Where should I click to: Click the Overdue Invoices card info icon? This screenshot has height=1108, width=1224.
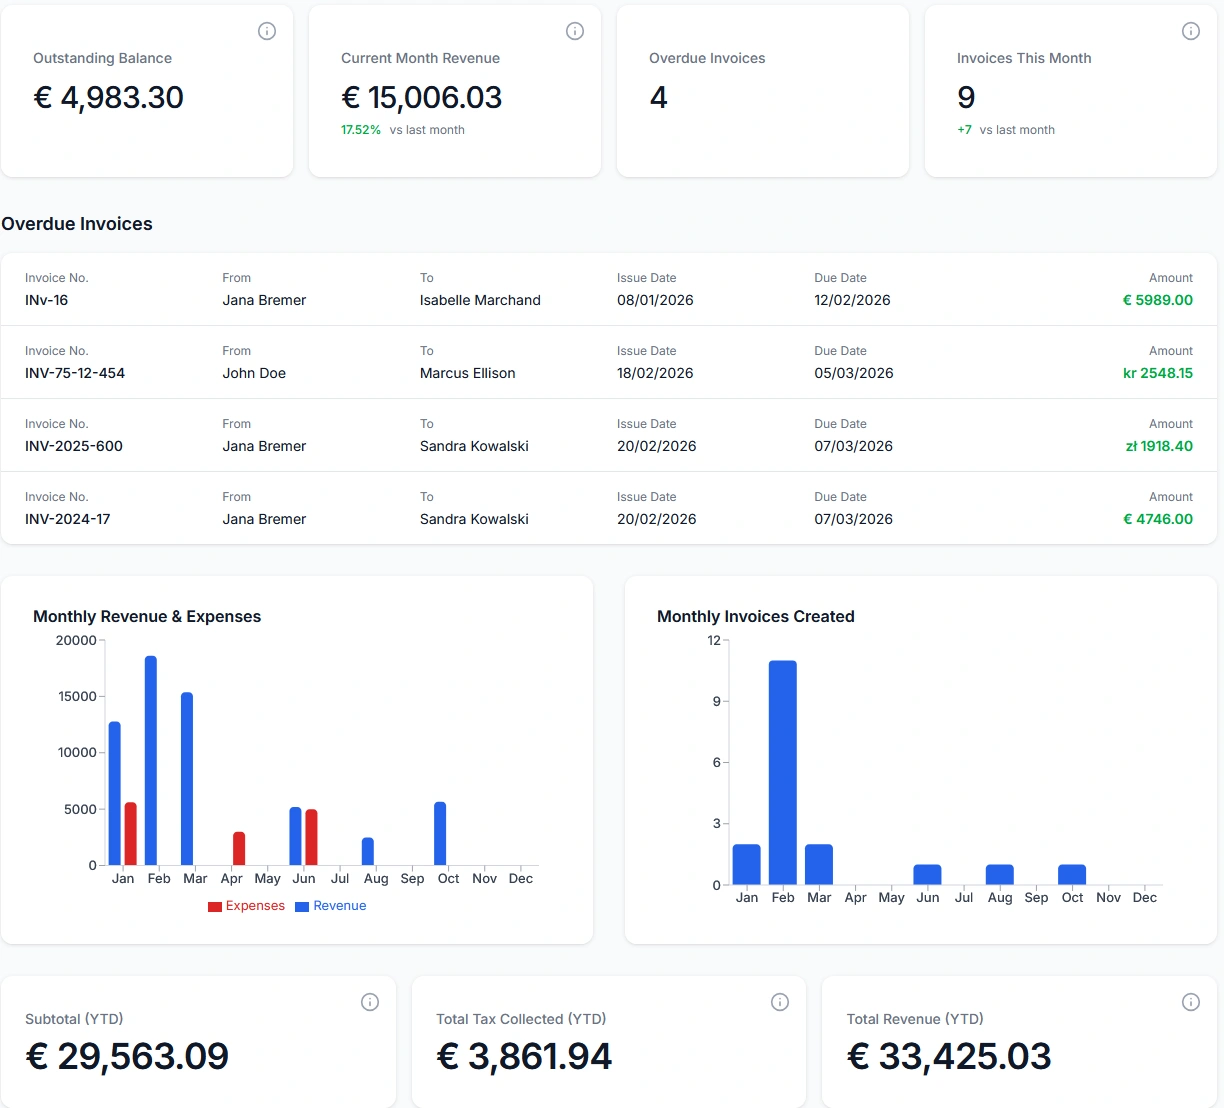[x=883, y=31]
